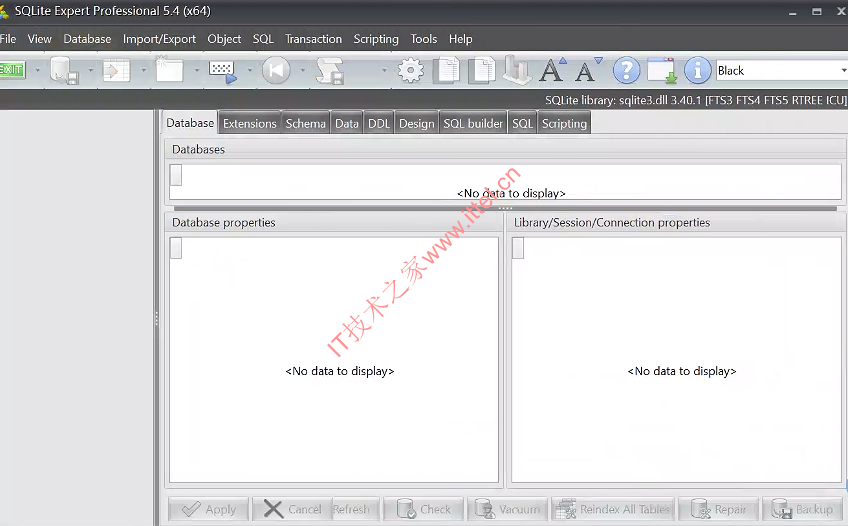Image resolution: width=848 pixels, height=526 pixels.
Task: Open the SQL menu in menu bar
Action: [x=263, y=39]
